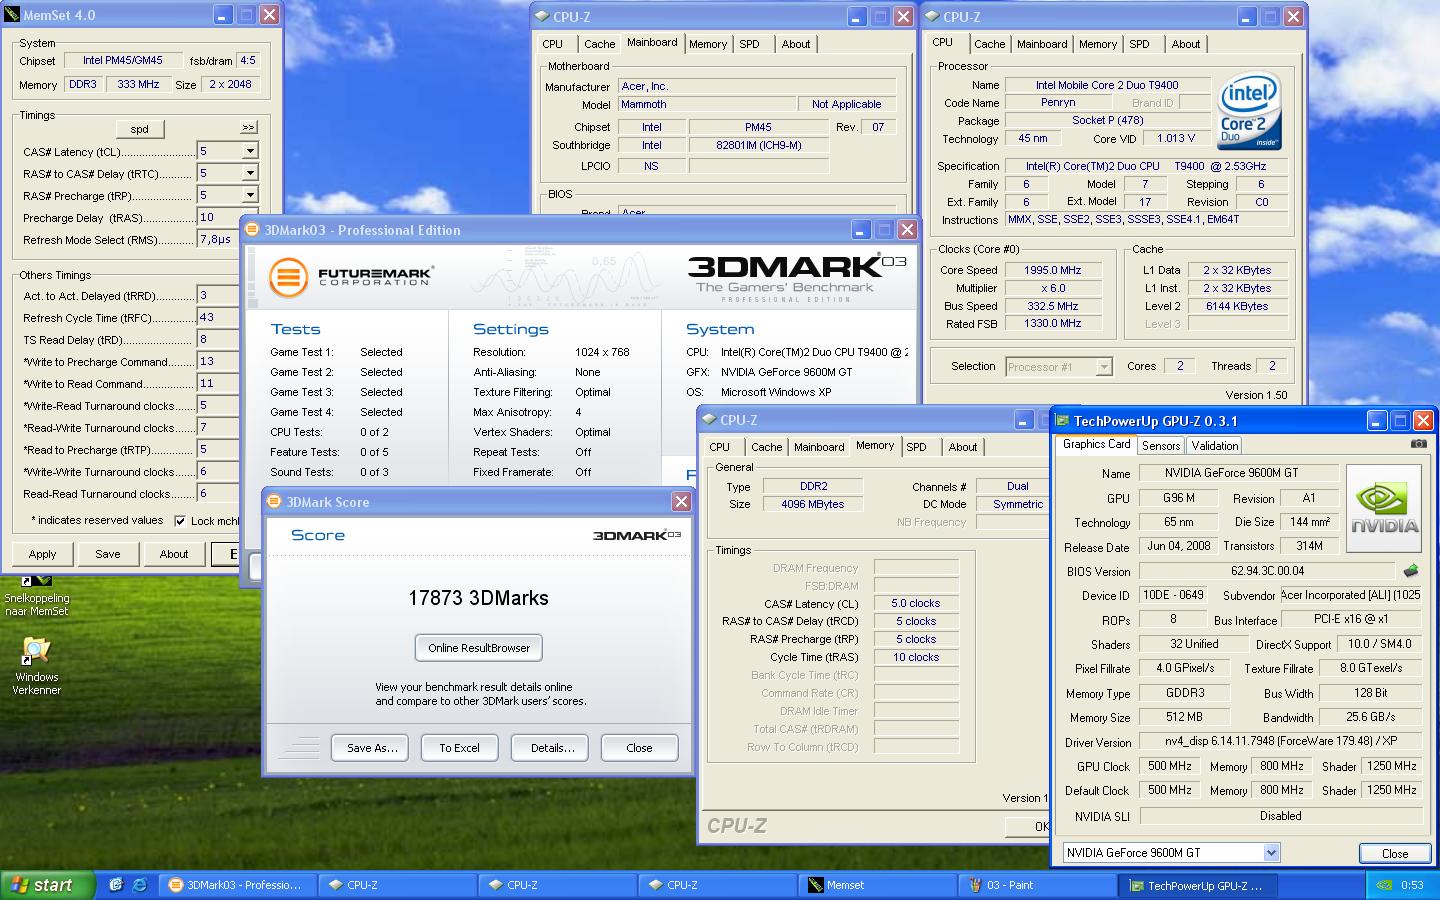
Task: Open the Snelkoppeling naar MemSet desktop shortcut
Action: 36,595
